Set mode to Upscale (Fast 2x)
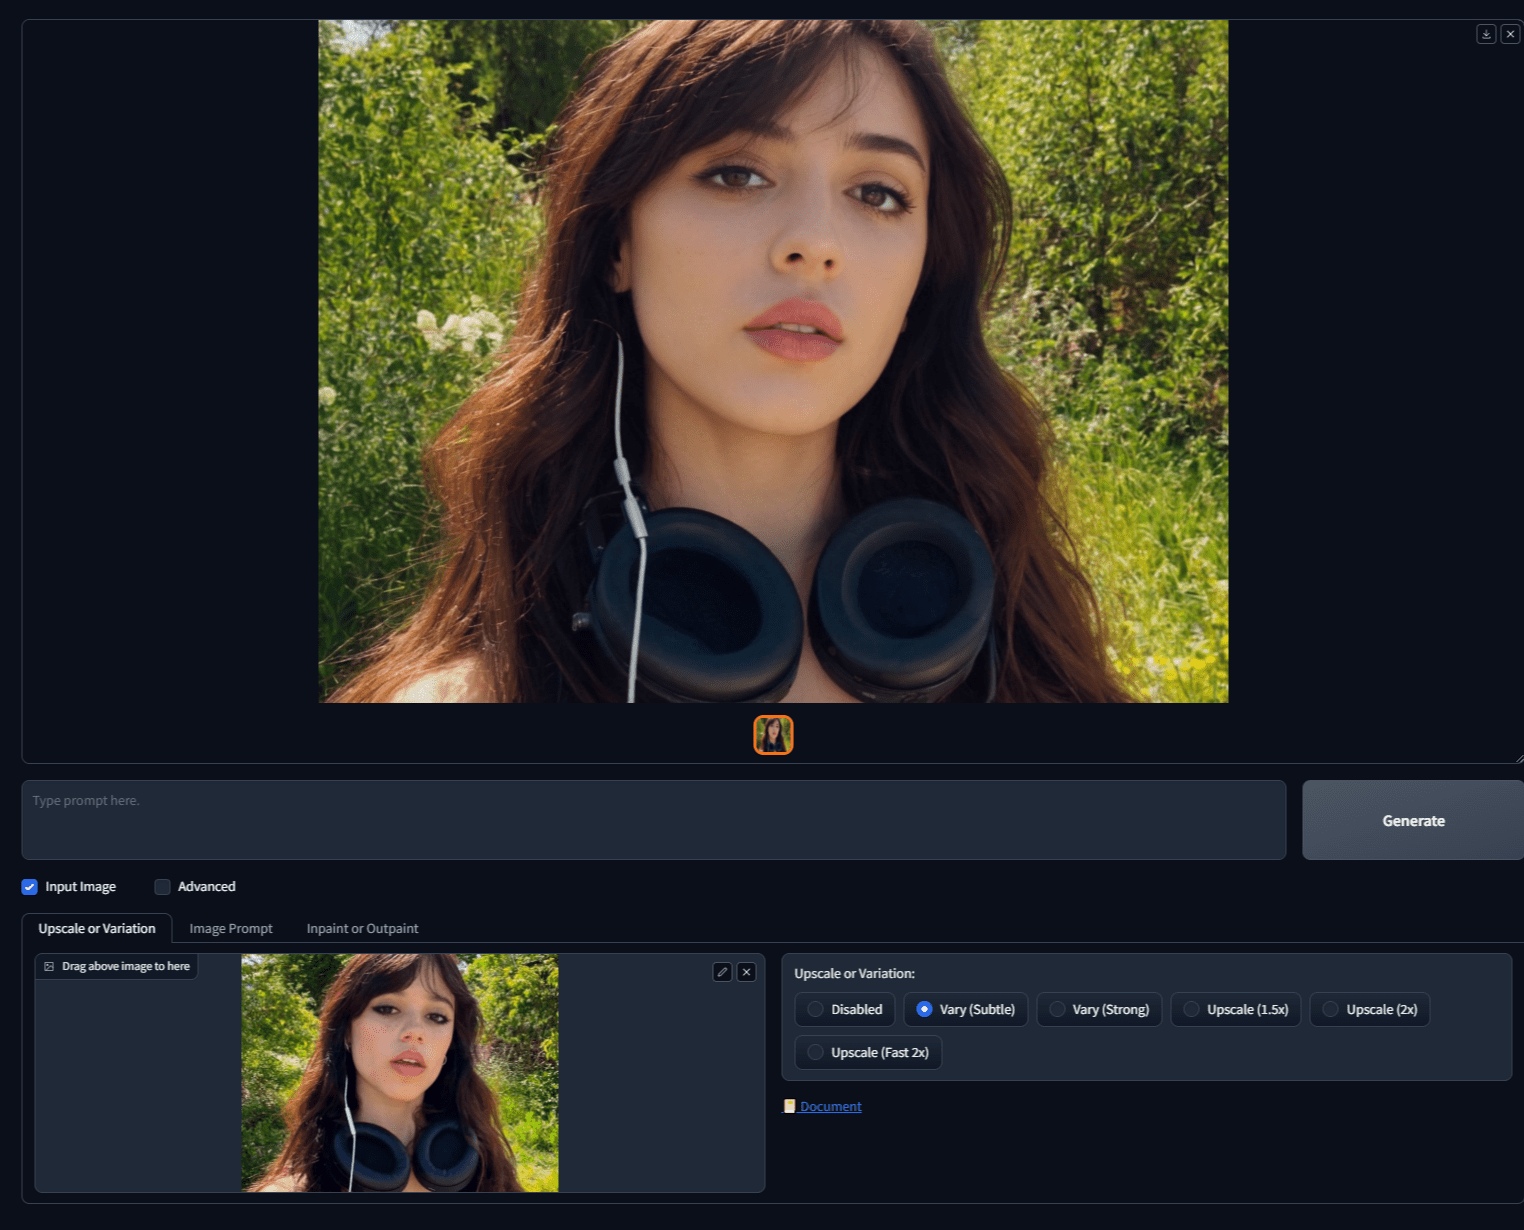1524x1230 pixels. (816, 1053)
